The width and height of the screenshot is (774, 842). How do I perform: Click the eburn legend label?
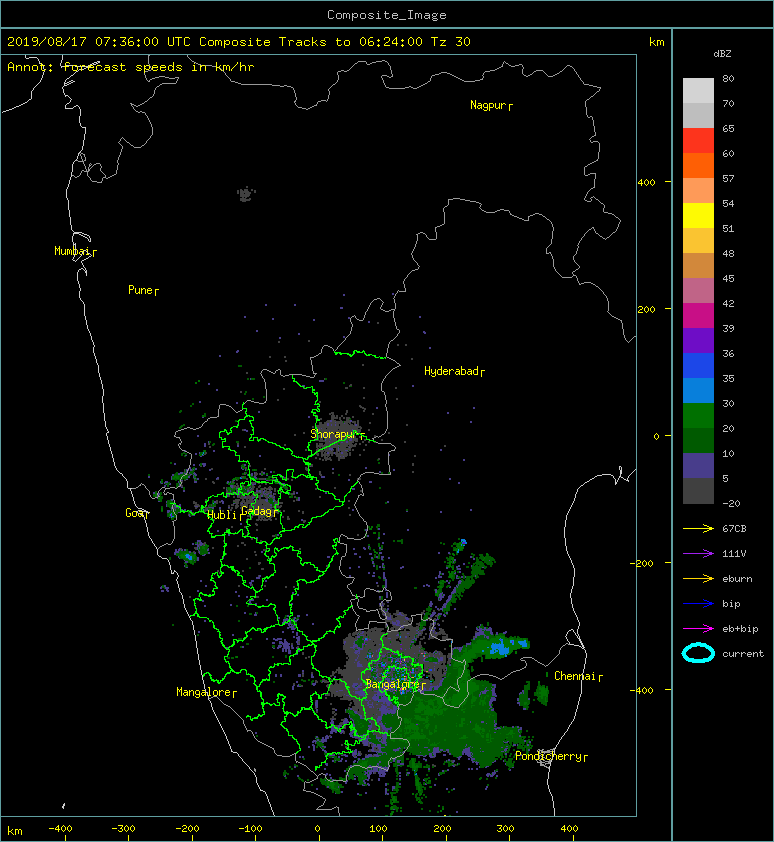click(x=737, y=578)
